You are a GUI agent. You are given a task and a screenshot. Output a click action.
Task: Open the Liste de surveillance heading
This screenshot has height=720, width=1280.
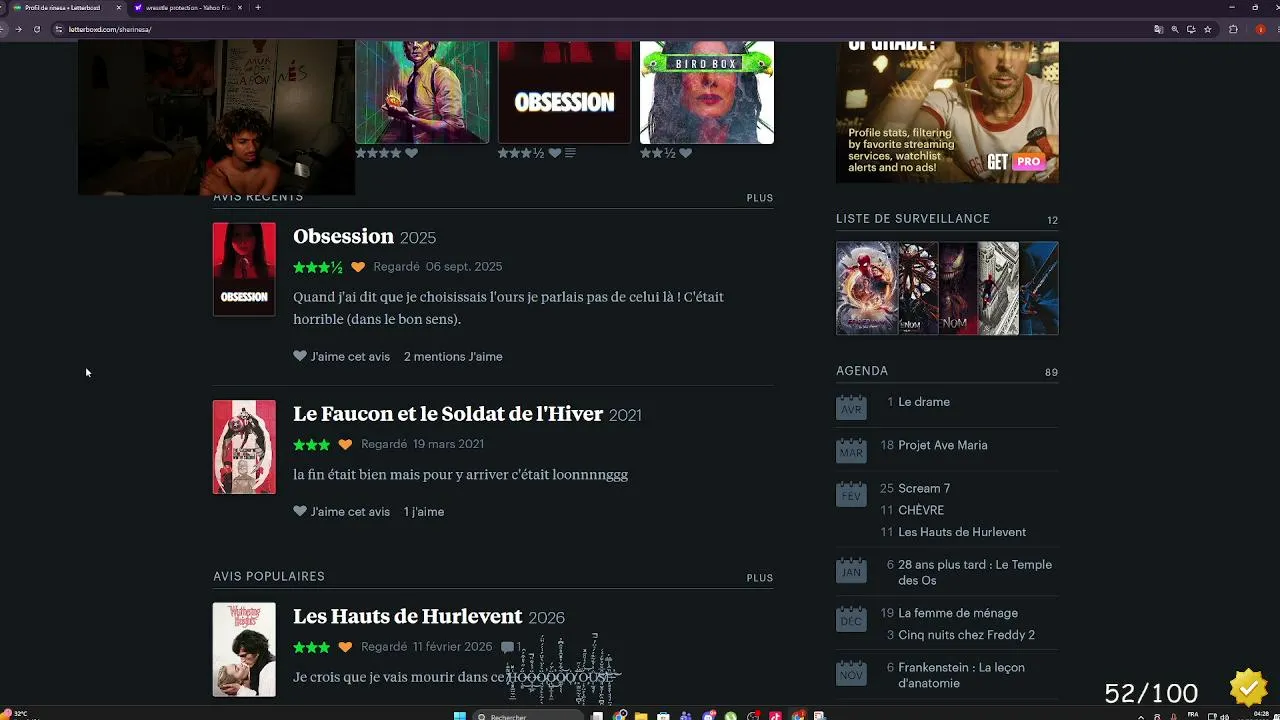tap(913, 219)
